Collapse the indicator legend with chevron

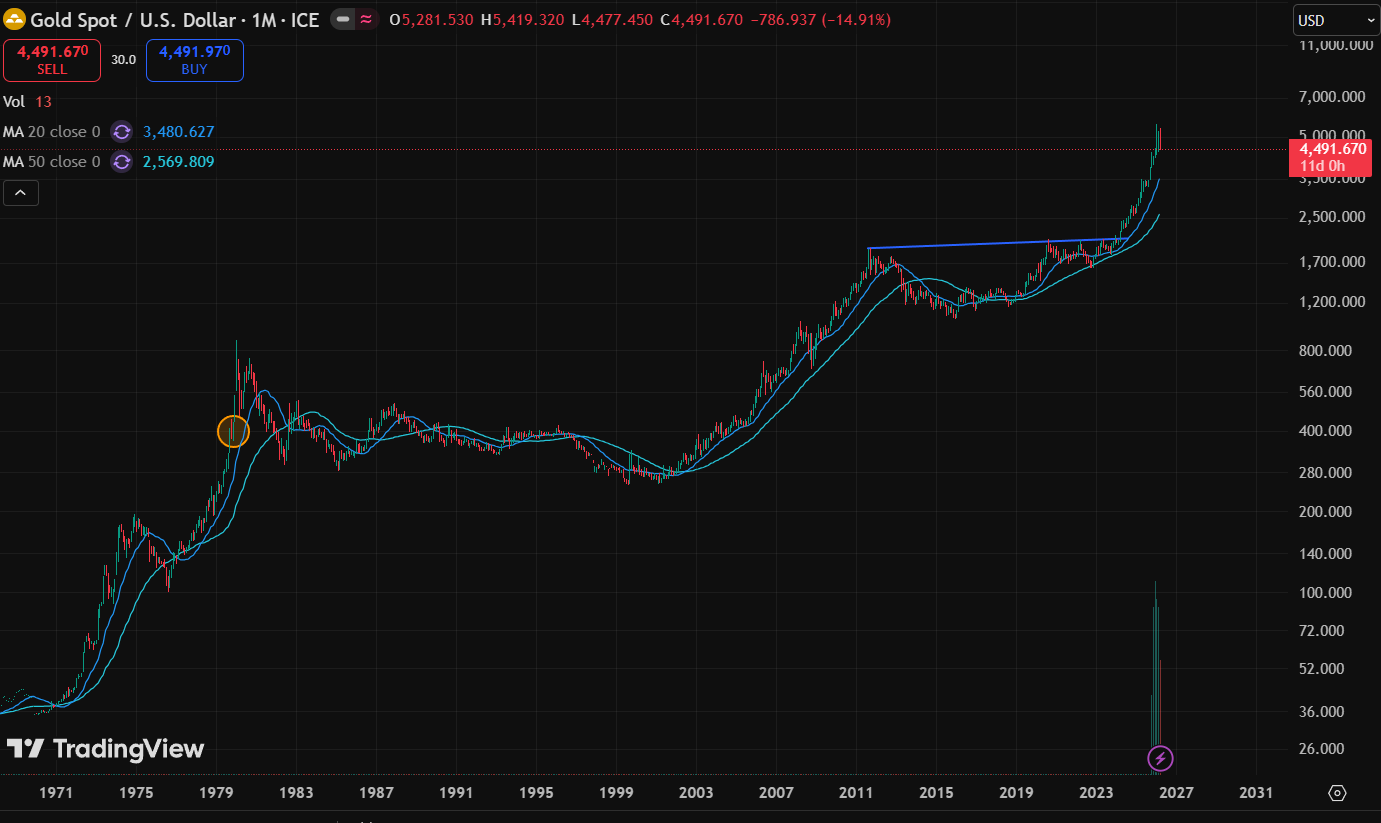(x=21, y=194)
